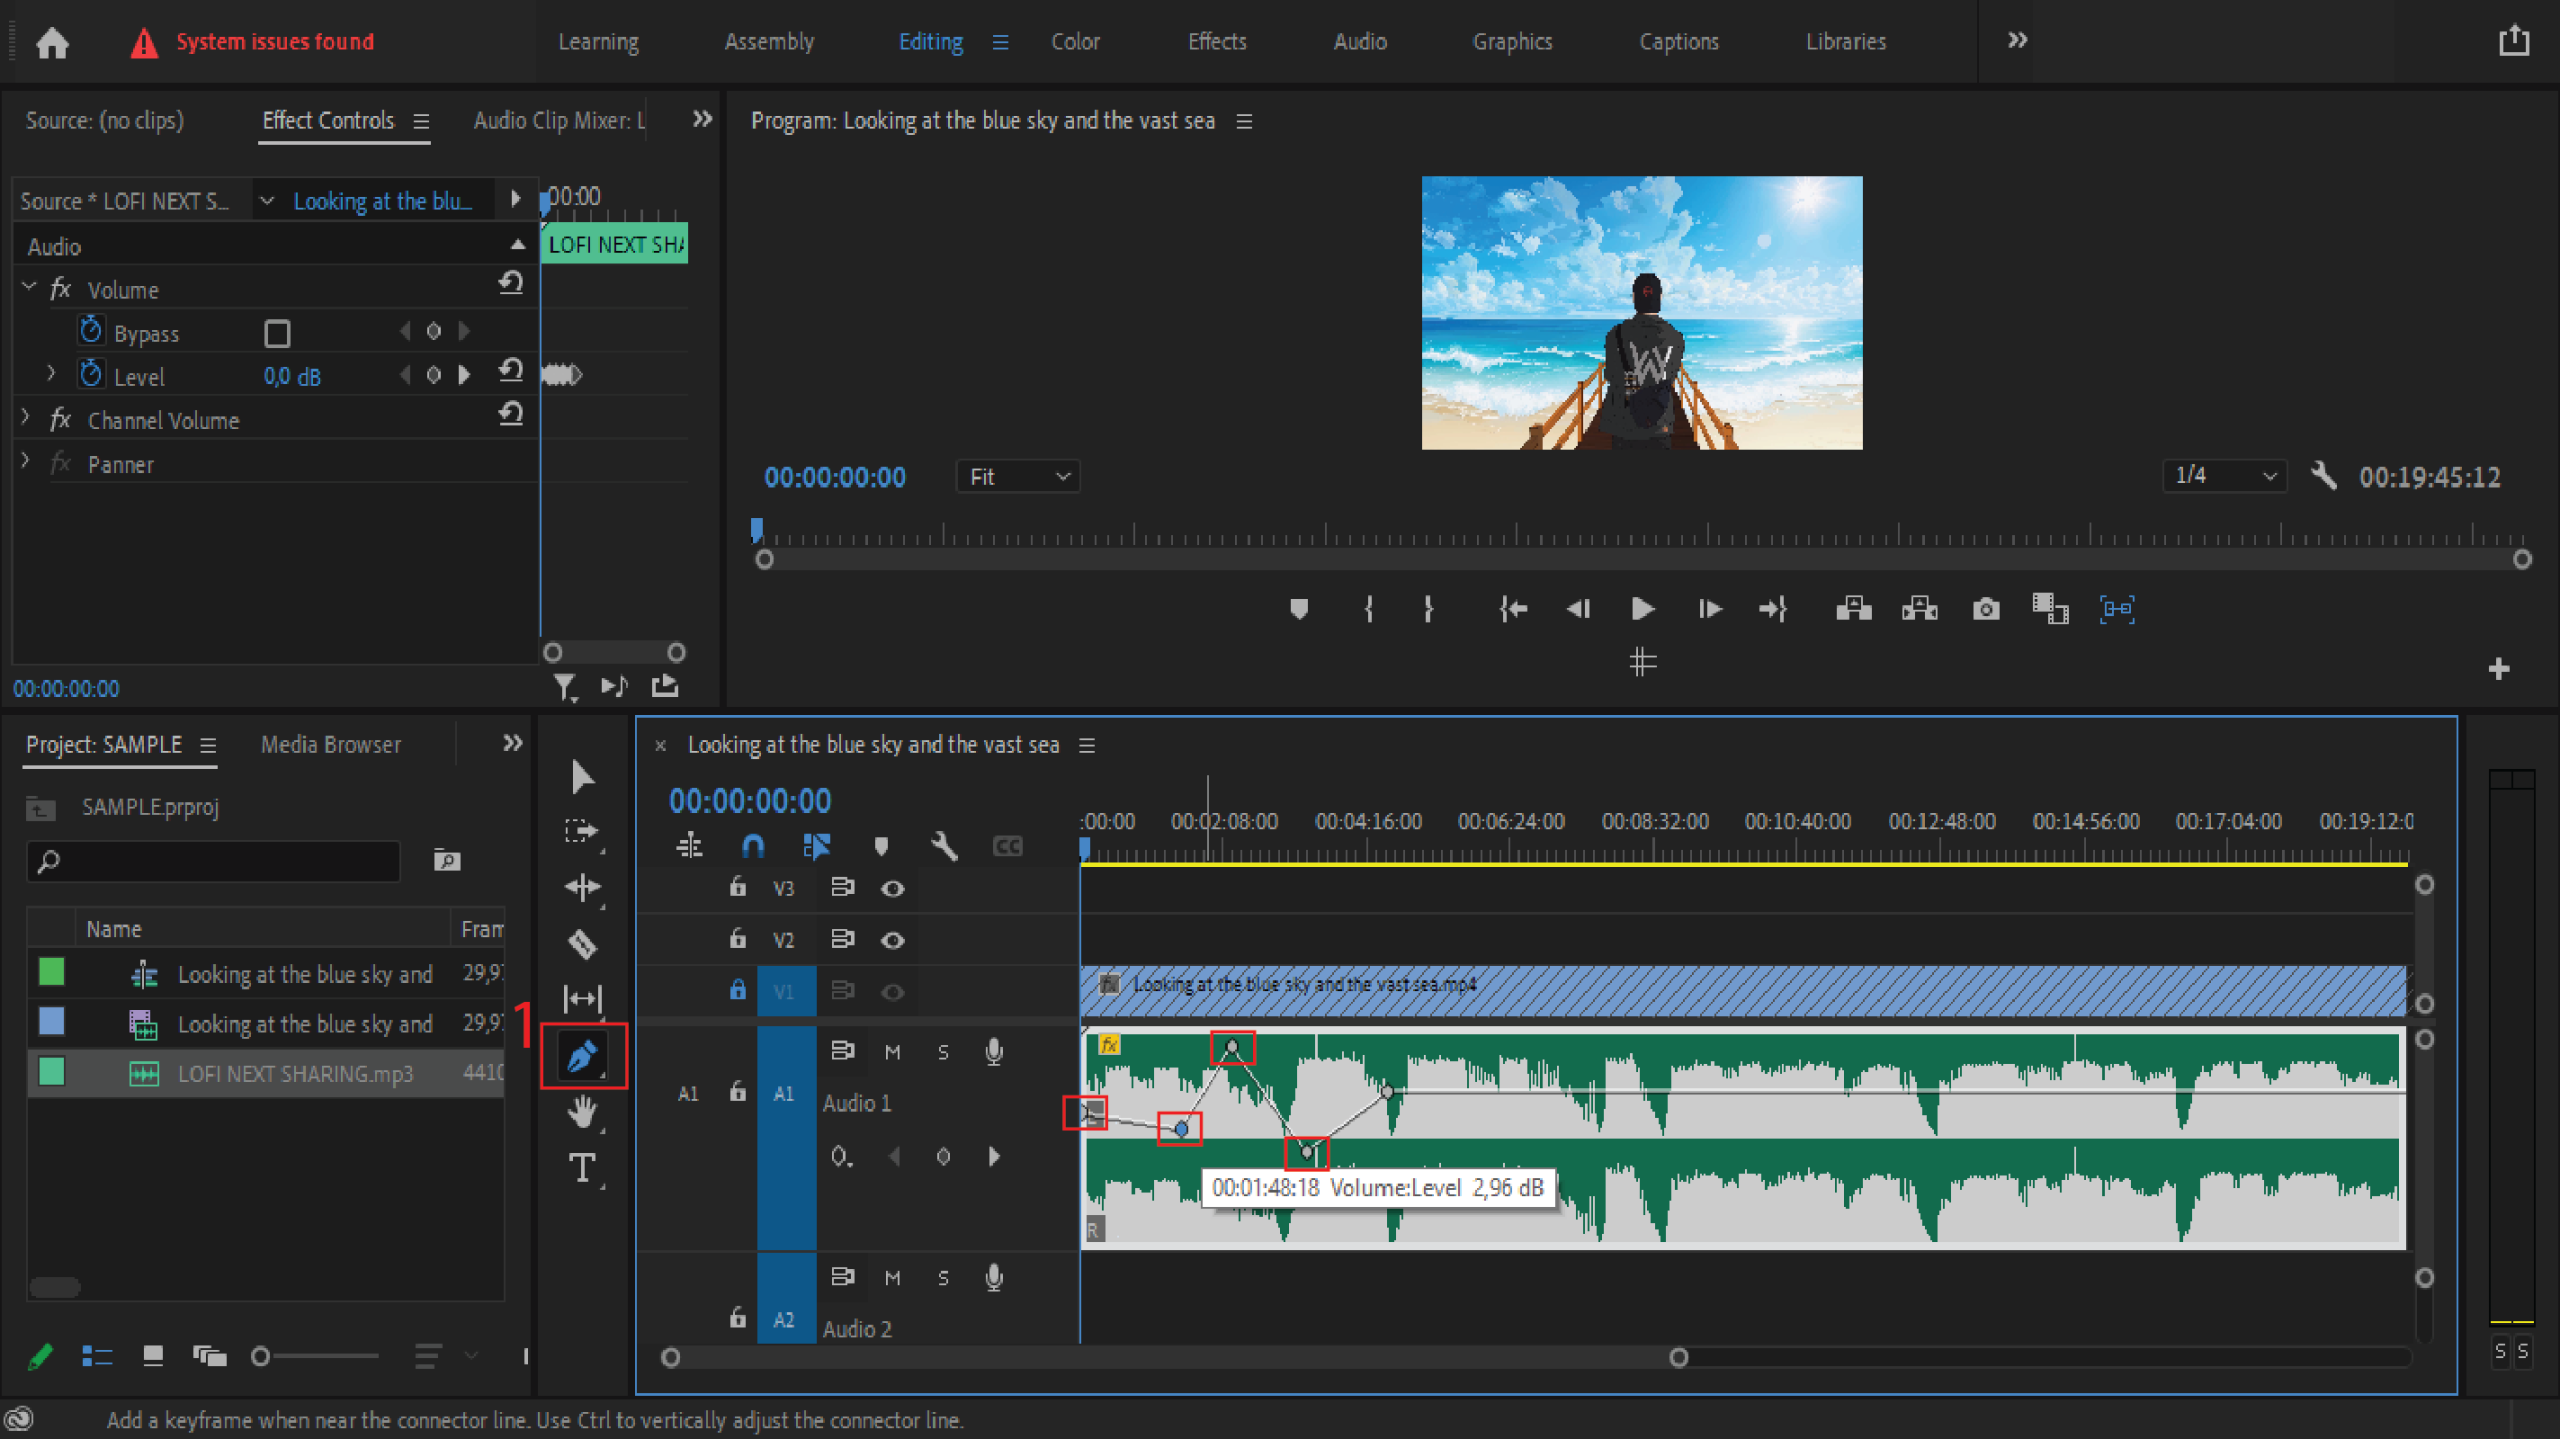Open the Fit zoom level dropdown
2560x1439 pixels.
[x=1017, y=477]
